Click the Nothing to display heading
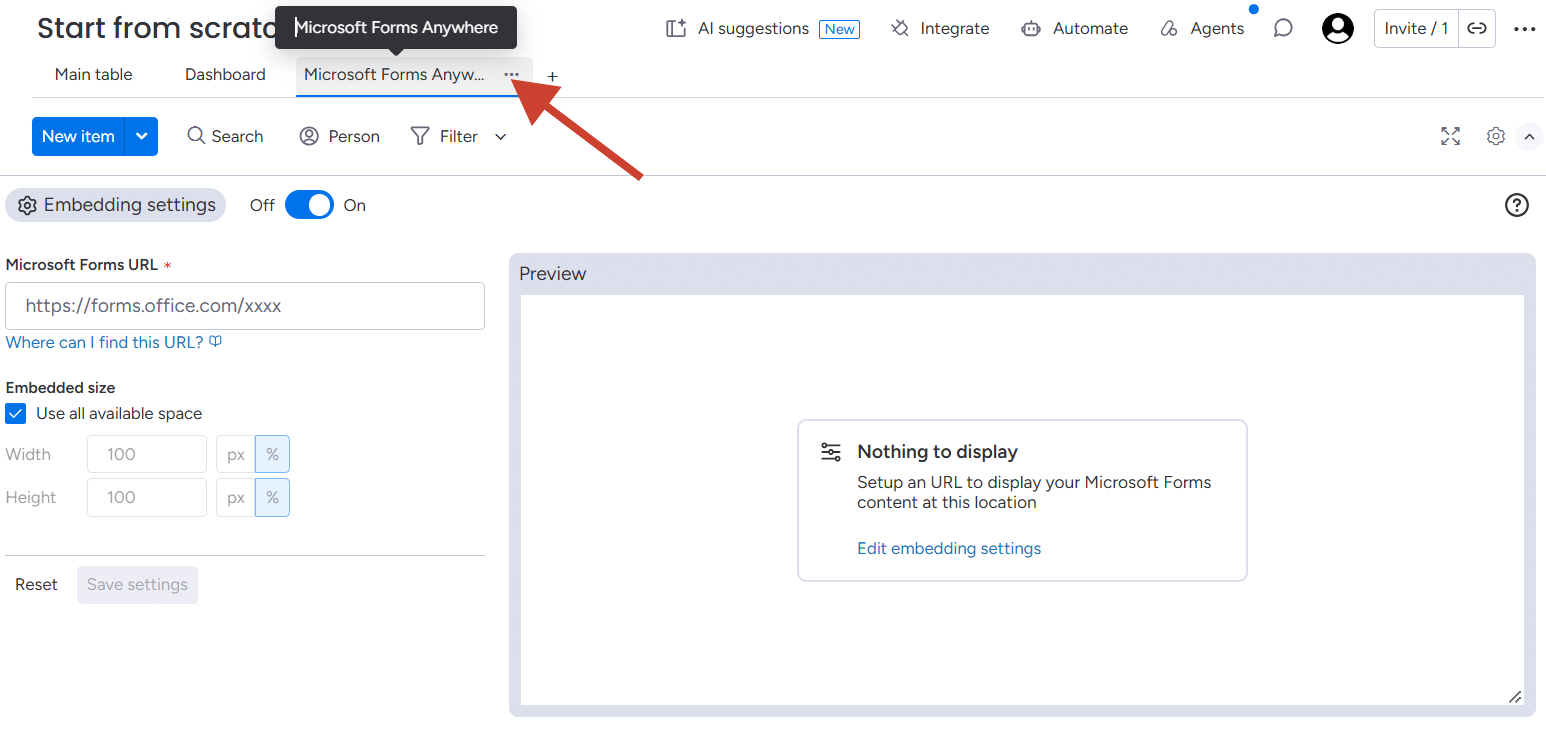The height and width of the screenshot is (731, 1546). click(937, 452)
